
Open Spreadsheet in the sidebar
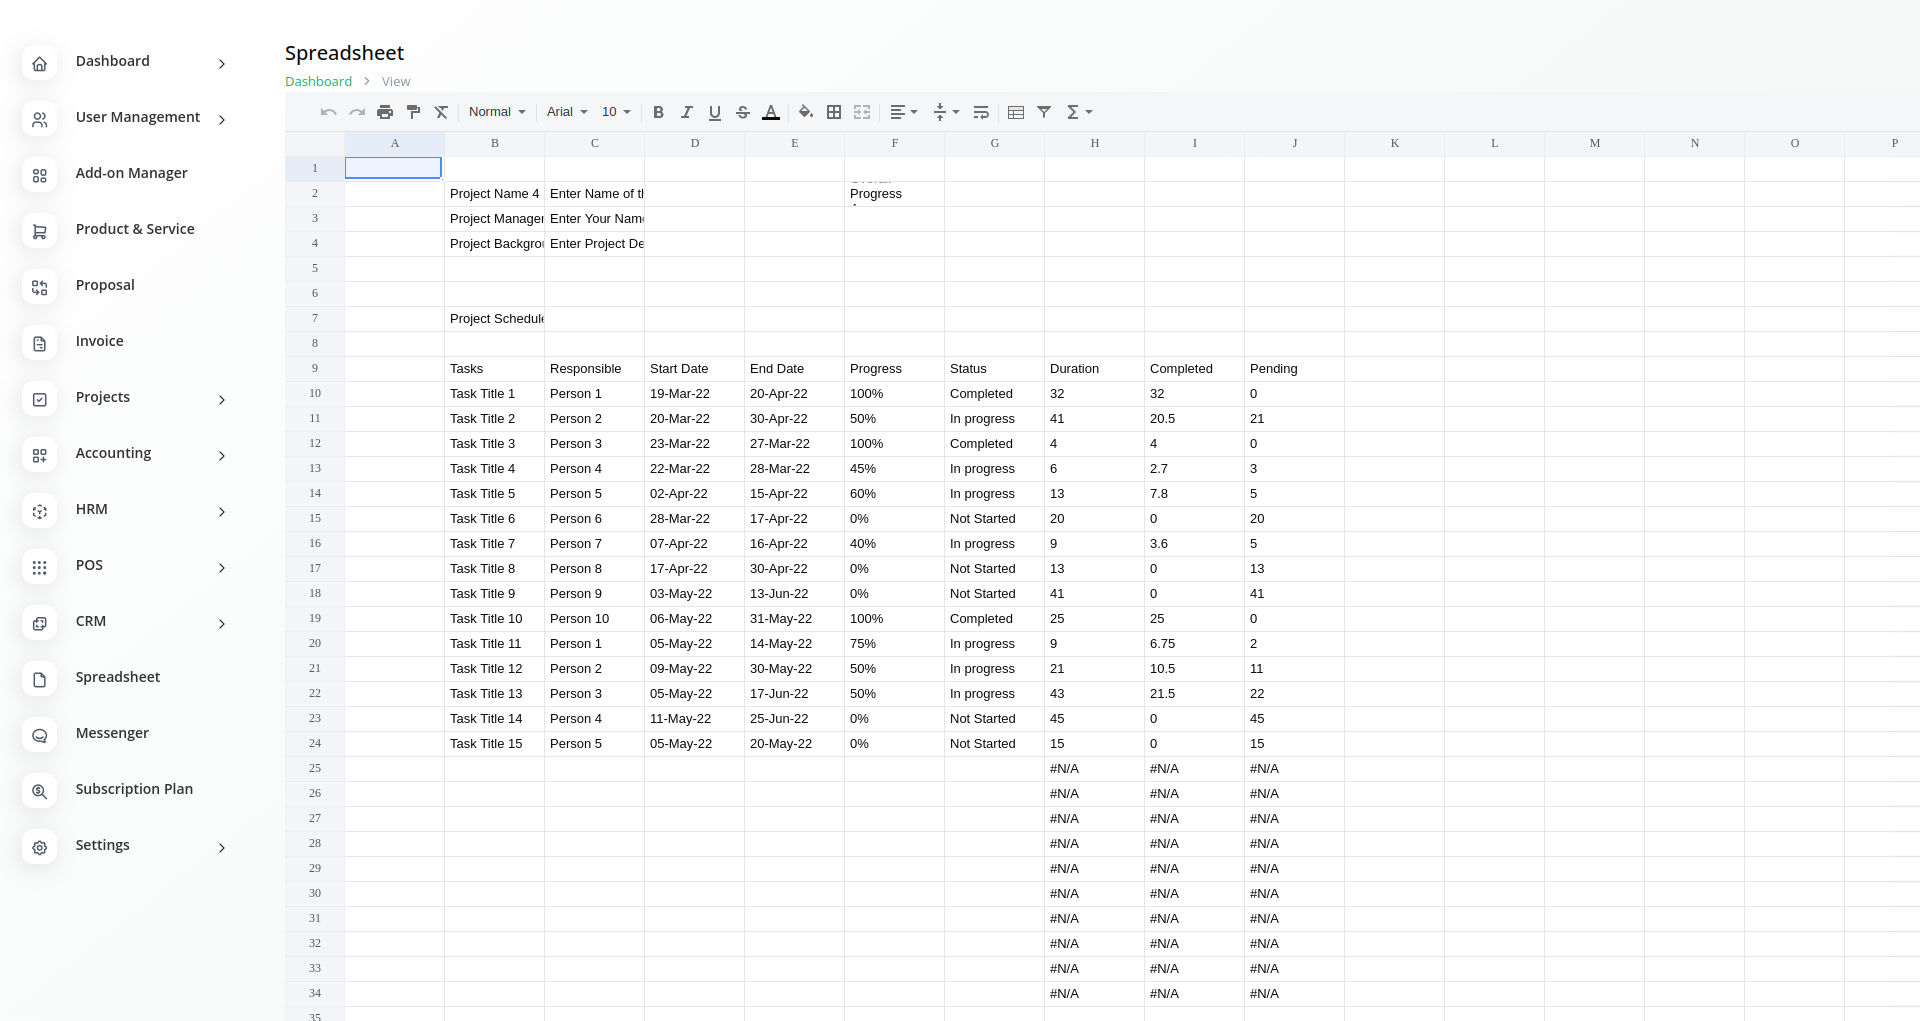pos(117,677)
